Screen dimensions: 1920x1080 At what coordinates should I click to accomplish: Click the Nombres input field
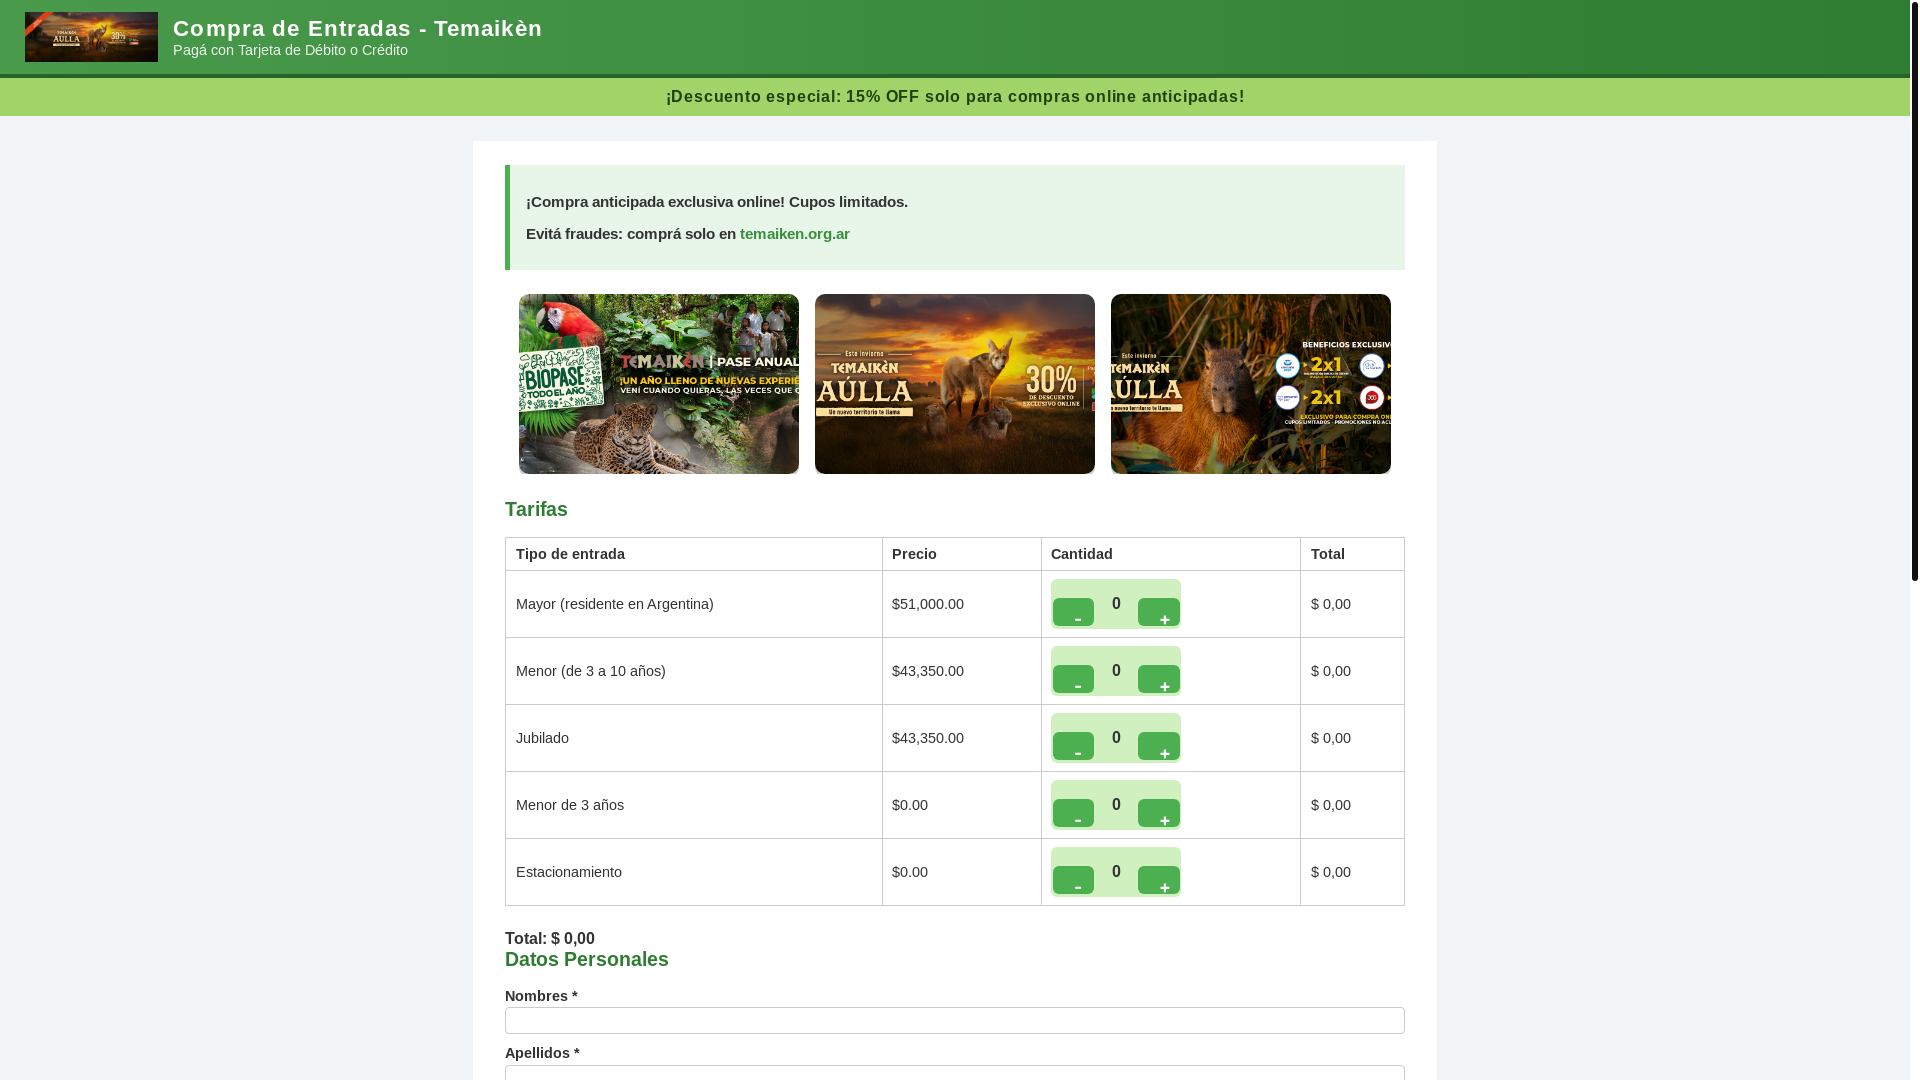(x=955, y=1020)
